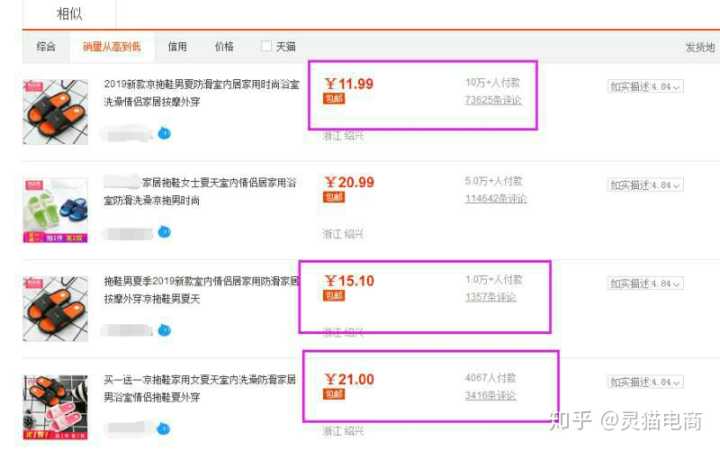Open the green and blue slippers thumbnail
The image size is (720, 450).
point(55,210)
